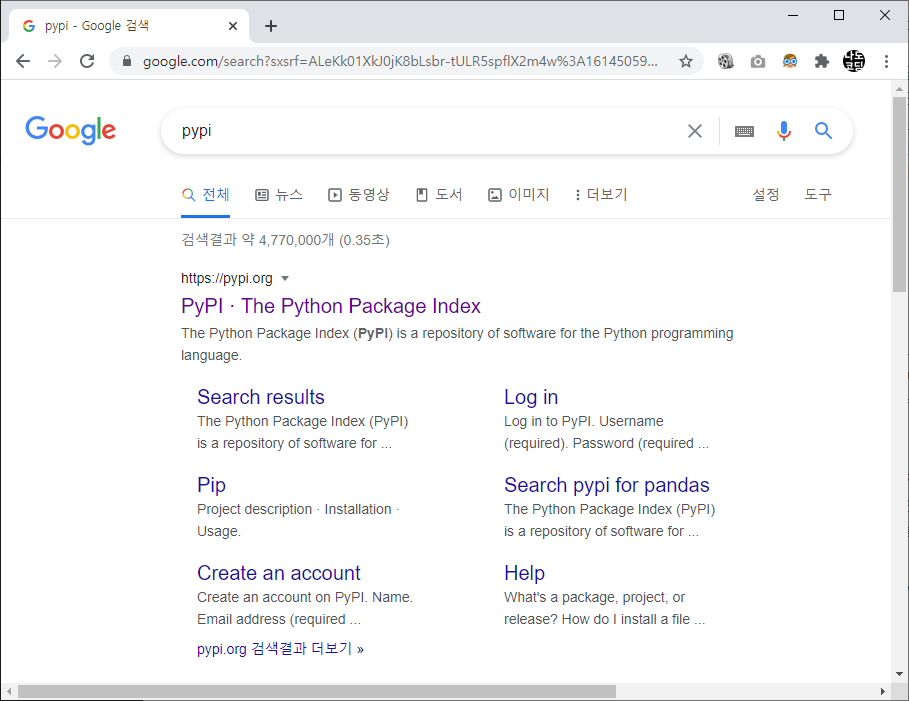Switch to the 도서 tab
This screenshot has width=909, height=701.
[x=439, y=195]
